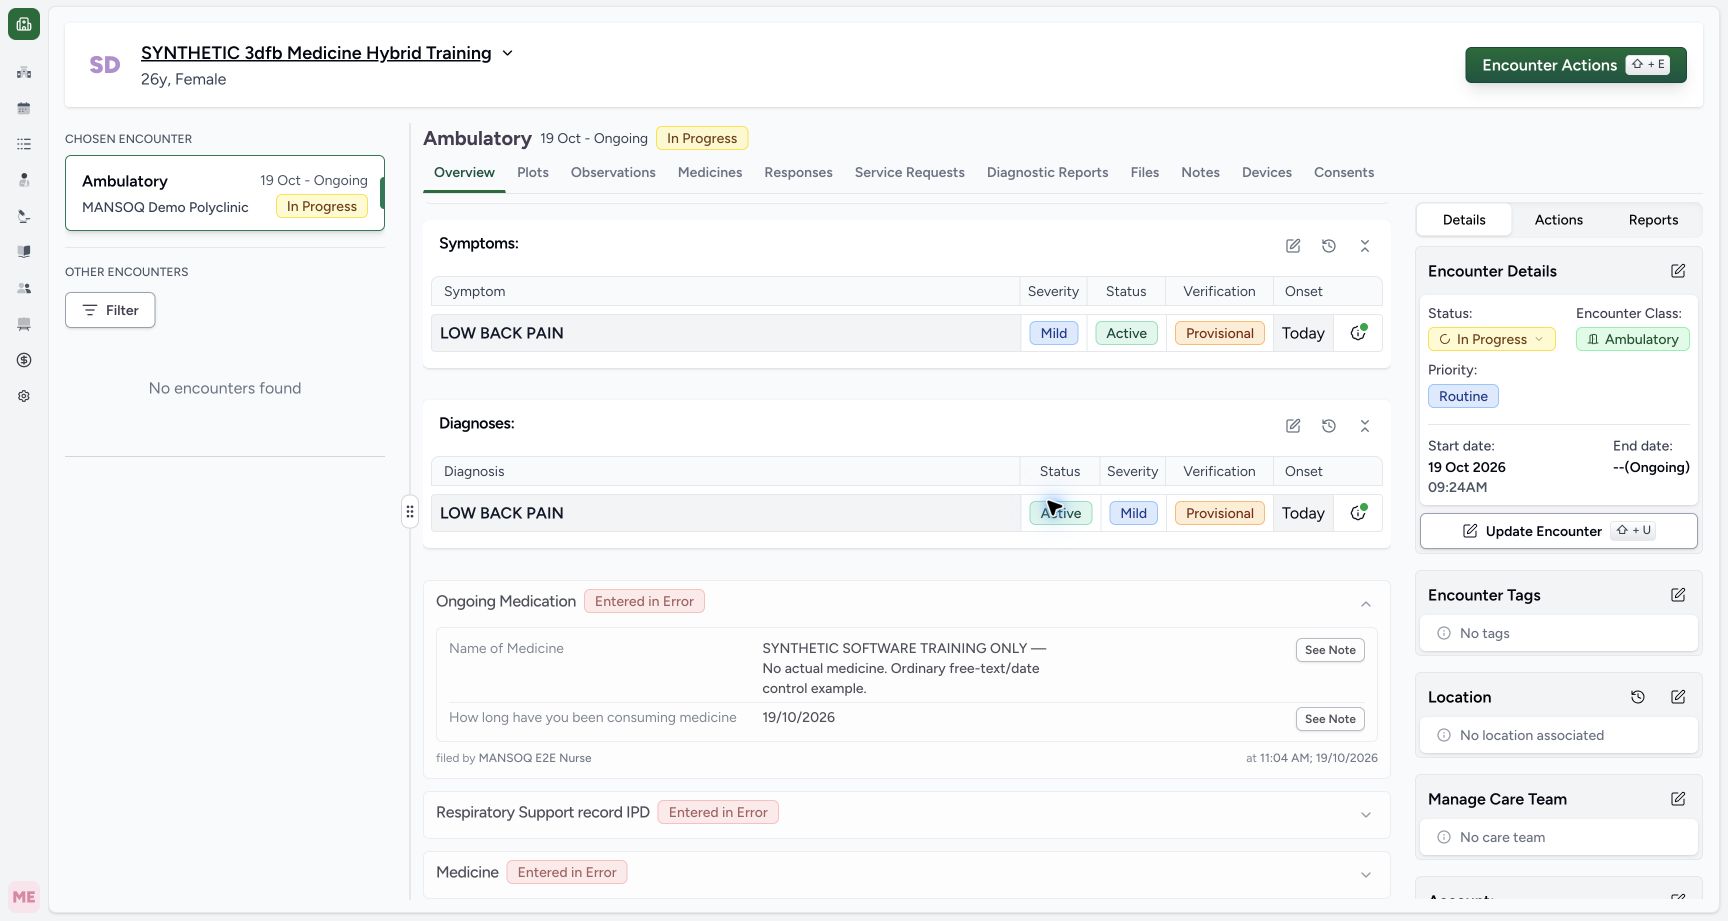
Task: Click the Symptoms edit pencil icon
Action: pyautogui.click(x=1293, y=246)
